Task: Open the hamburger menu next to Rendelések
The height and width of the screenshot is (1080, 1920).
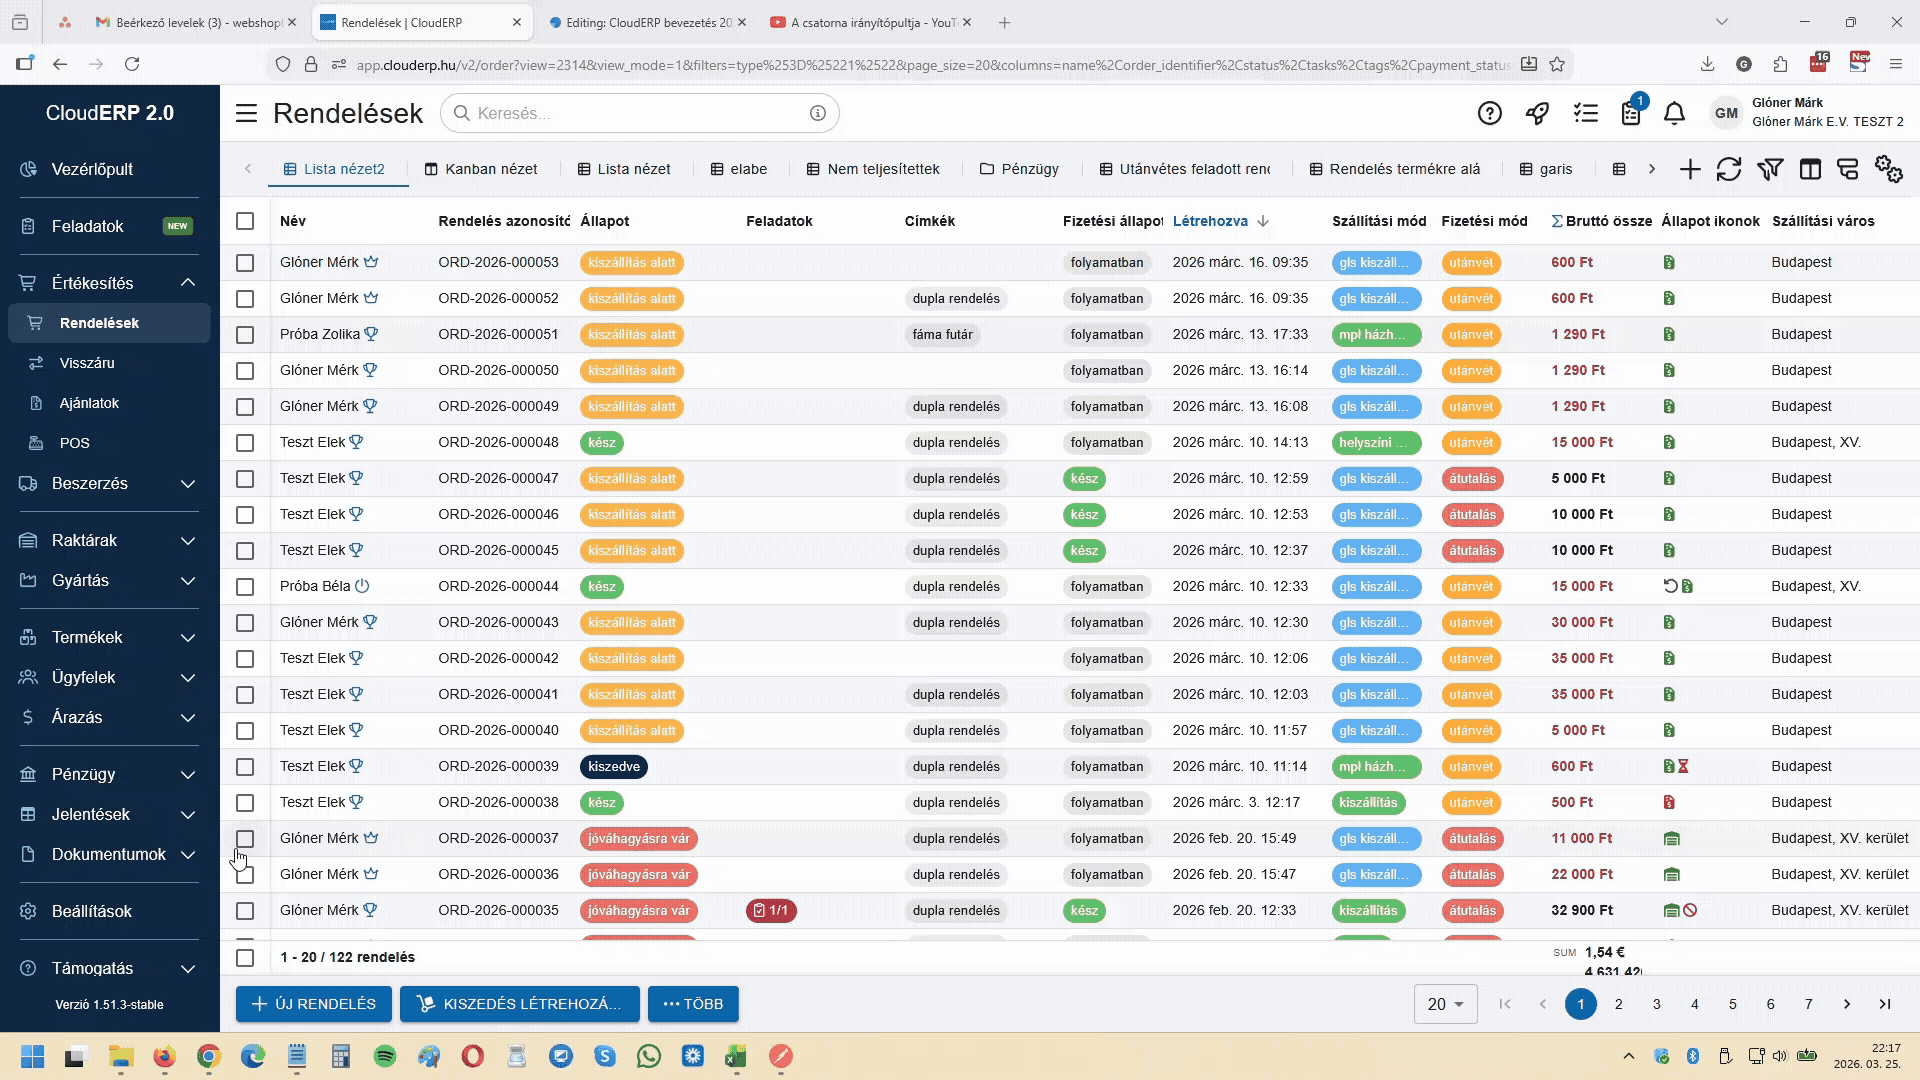Action: coord(246,113)
